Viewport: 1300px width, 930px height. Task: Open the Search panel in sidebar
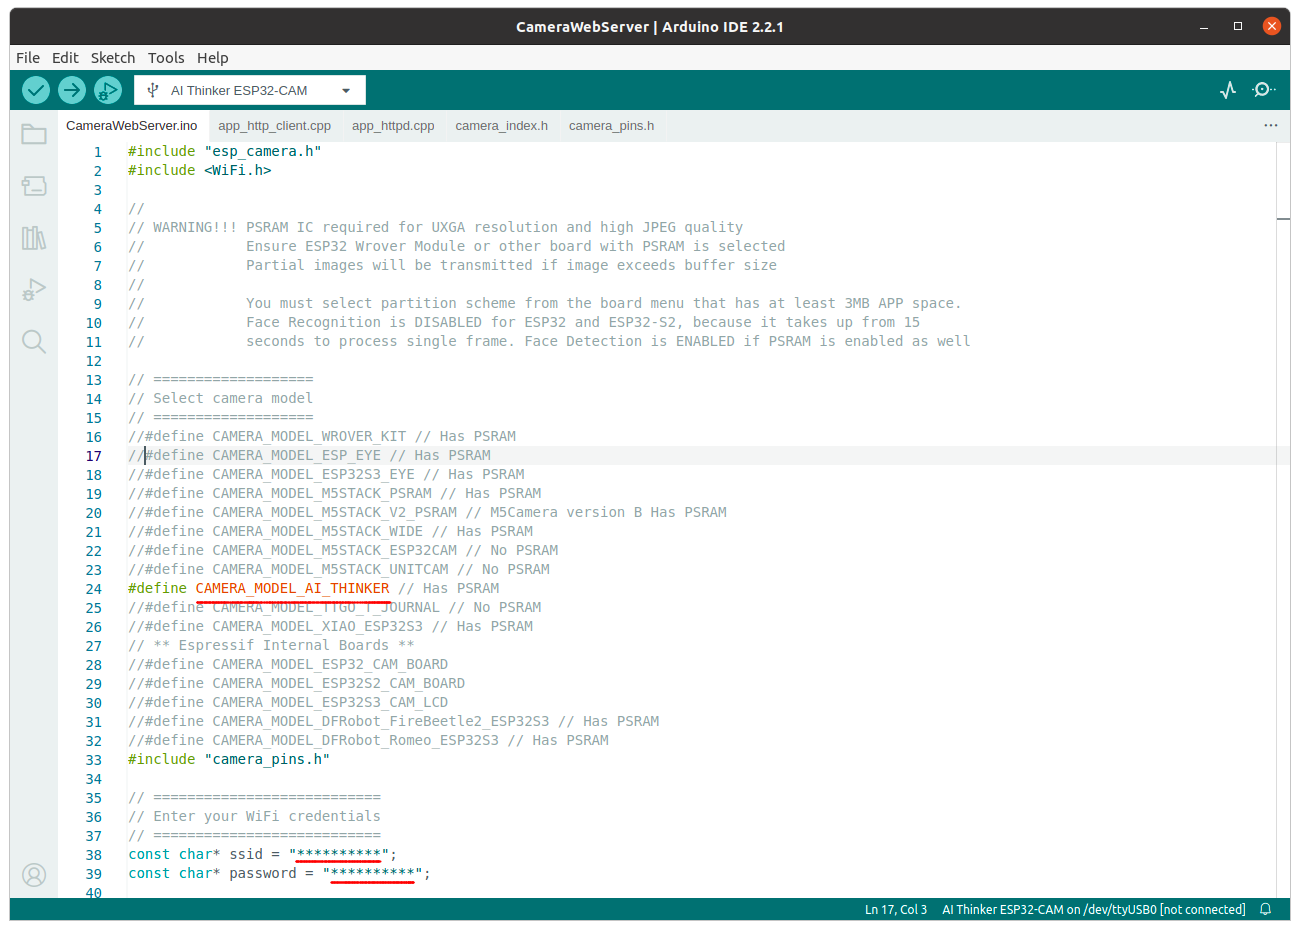tap(34, 342)
